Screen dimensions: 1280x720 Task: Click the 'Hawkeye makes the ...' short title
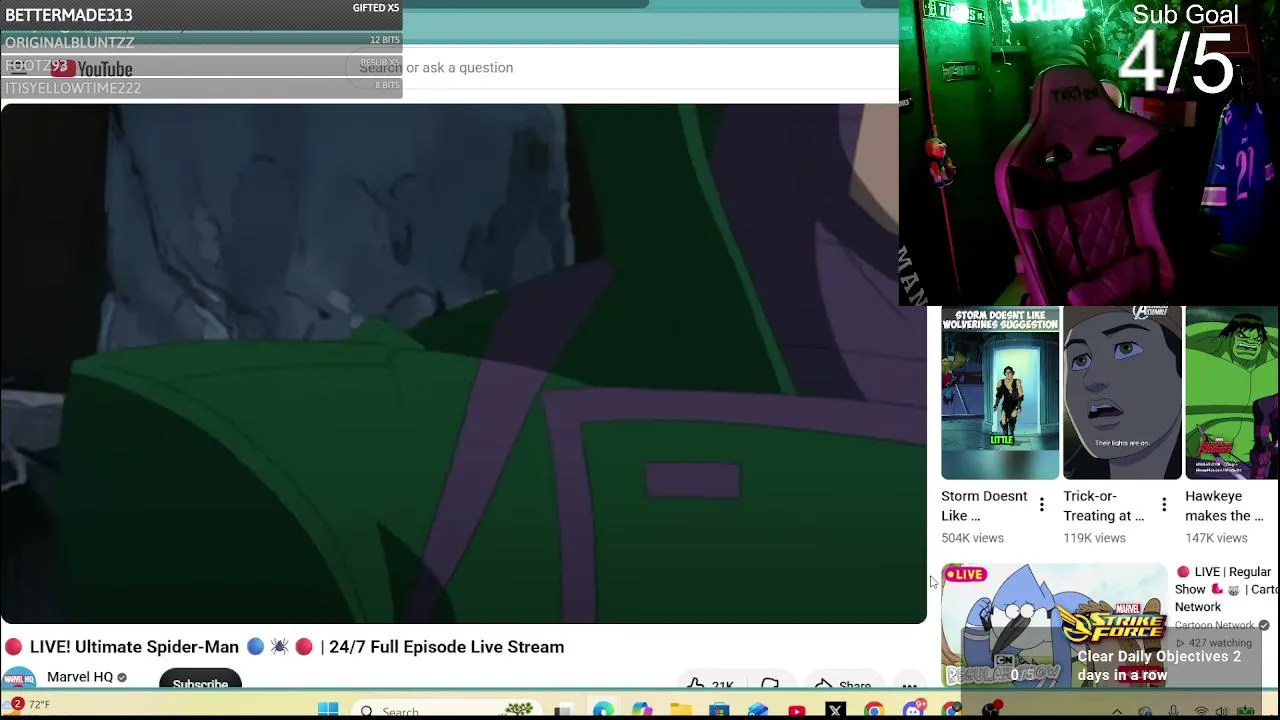tap(1224, 506)
